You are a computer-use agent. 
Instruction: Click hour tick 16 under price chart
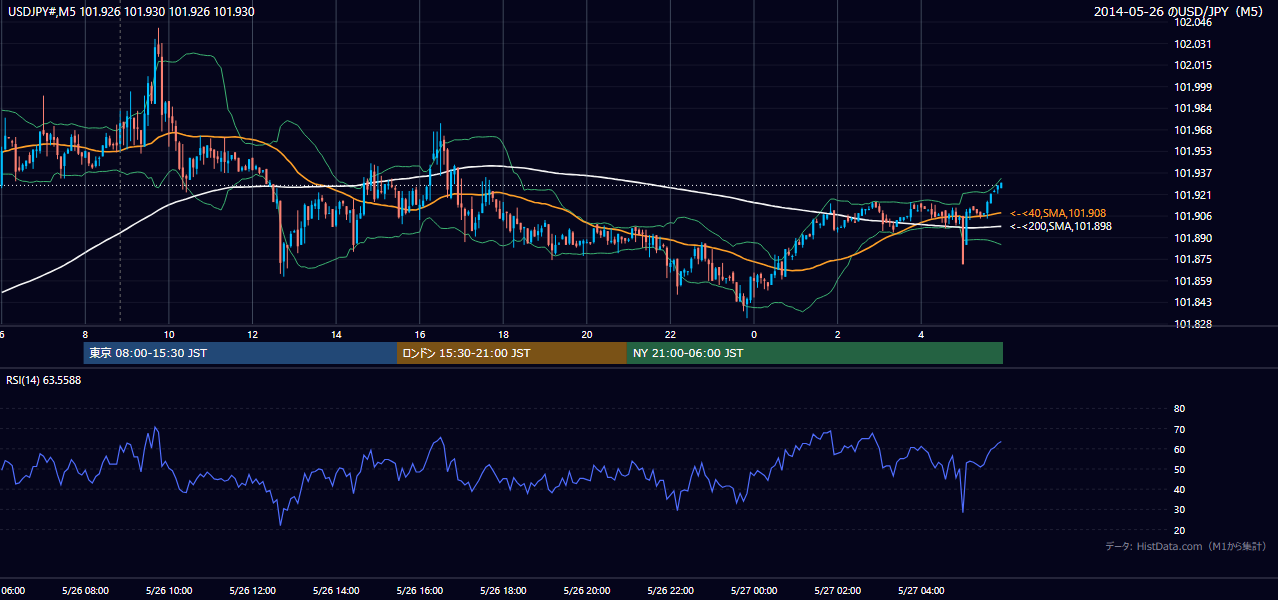[420, 335]
